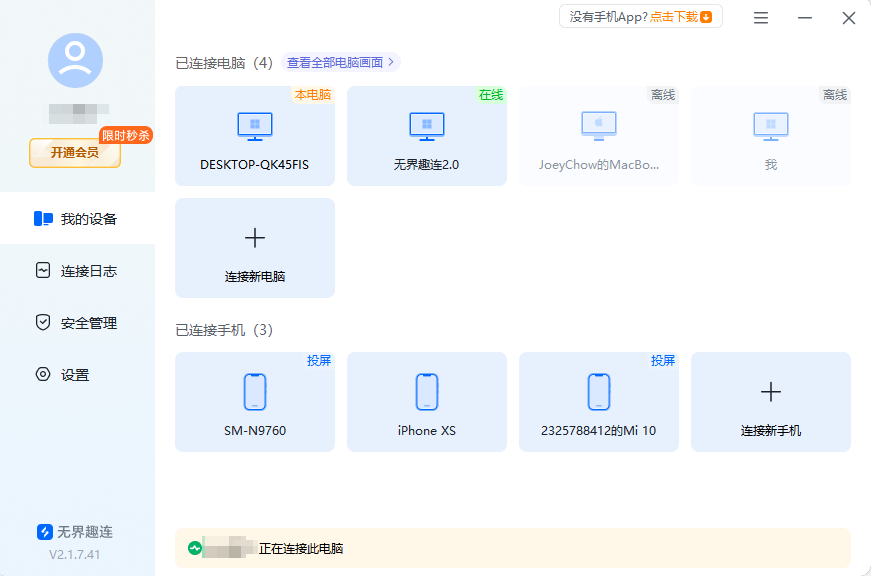Click 连接新手机 to add a phone
Screen dimensions: 871x576
pos(770,401)
